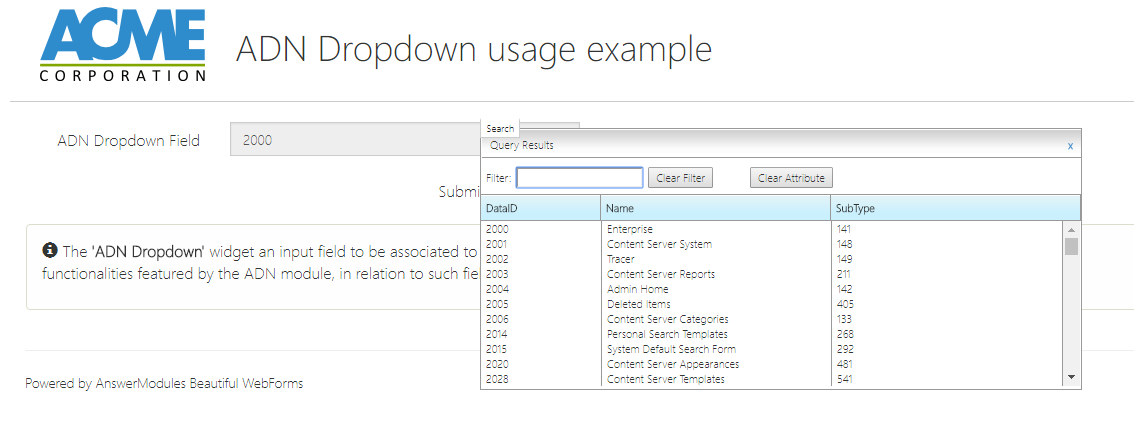Select the Personal Search Templates row
This screenshot has width=1134, height=441.
coord(667,334)
